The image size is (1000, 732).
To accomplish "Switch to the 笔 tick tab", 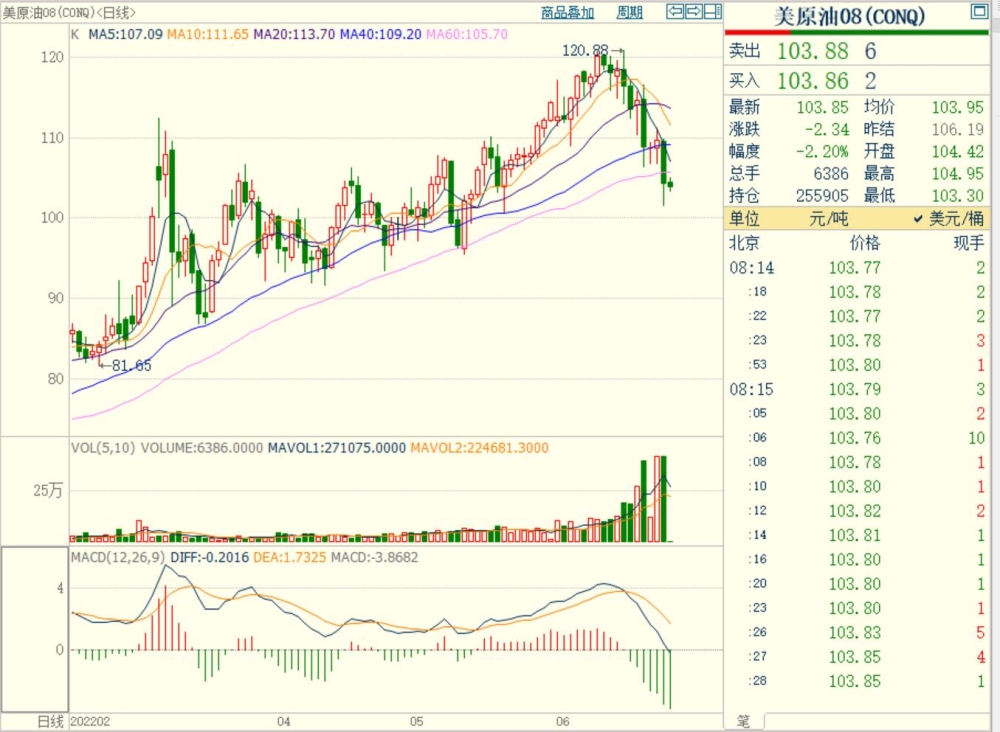I will click(x=743, y=721).
